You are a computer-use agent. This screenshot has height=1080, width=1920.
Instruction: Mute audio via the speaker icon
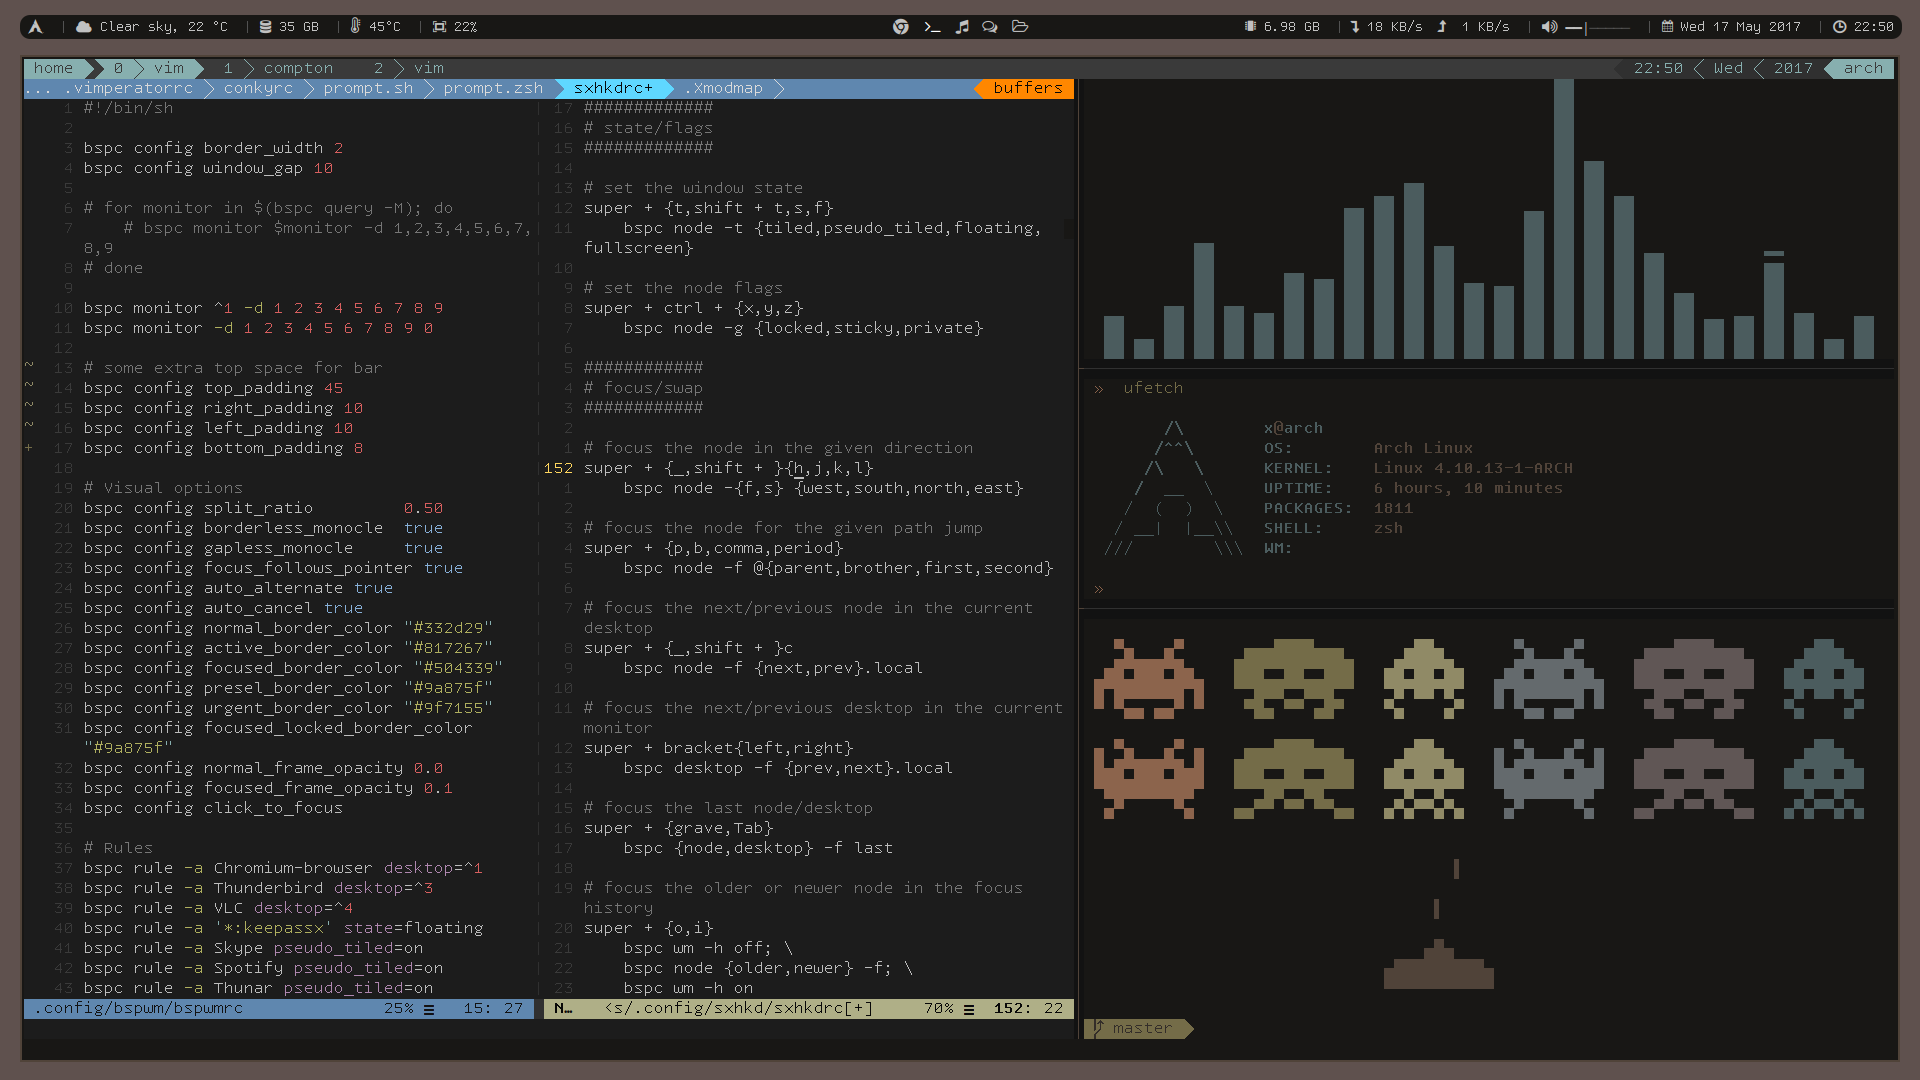tap(1548, 27)
